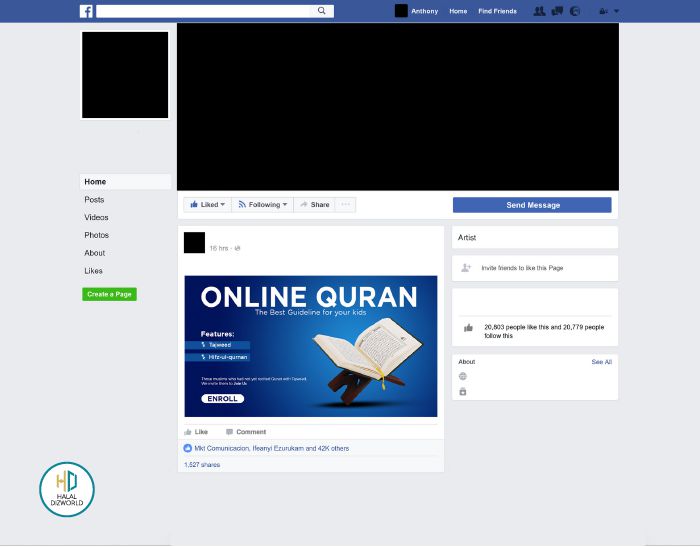The image size is (700, 547).
Task: Open the Online Quran post image
Action: coord(311,346)
